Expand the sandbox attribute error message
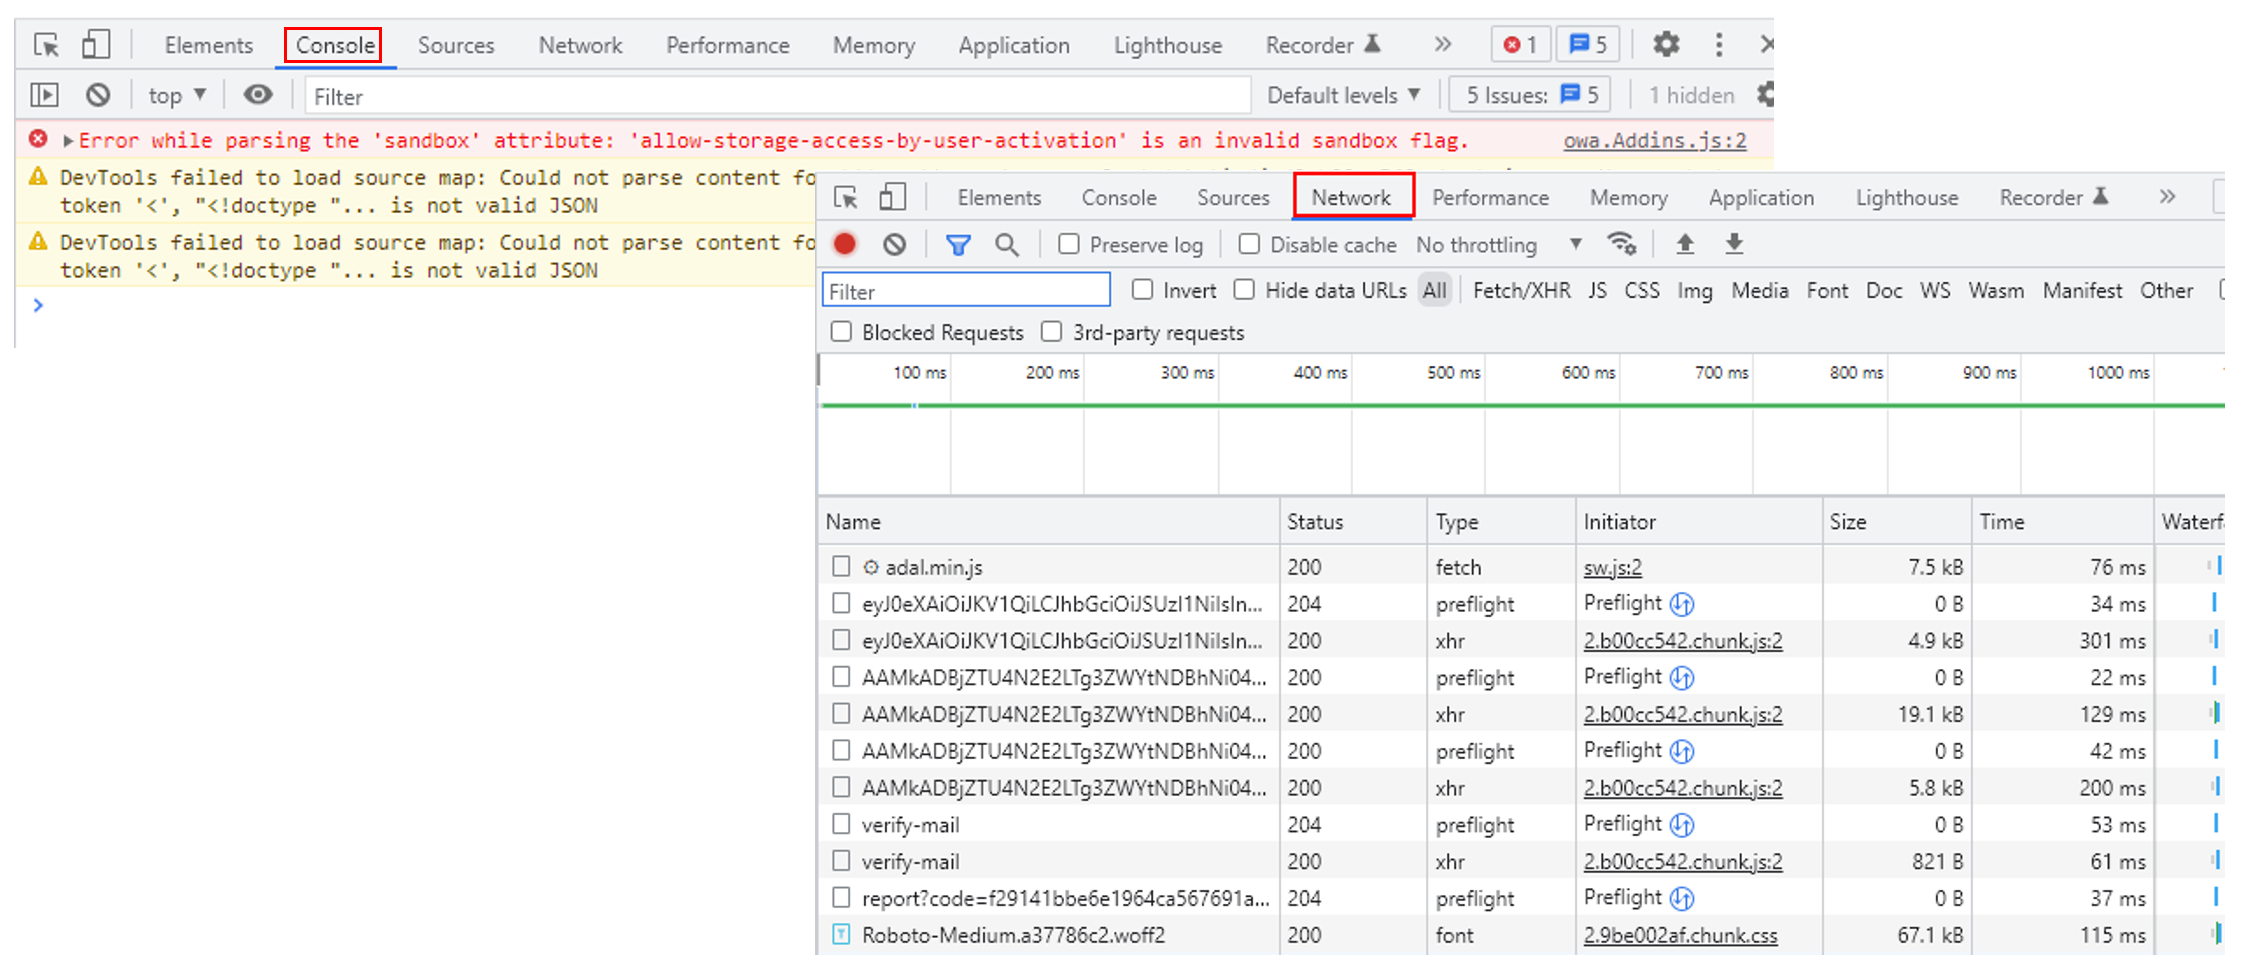This screenshot has width=2253, height=979. click(x=68, y=141)
